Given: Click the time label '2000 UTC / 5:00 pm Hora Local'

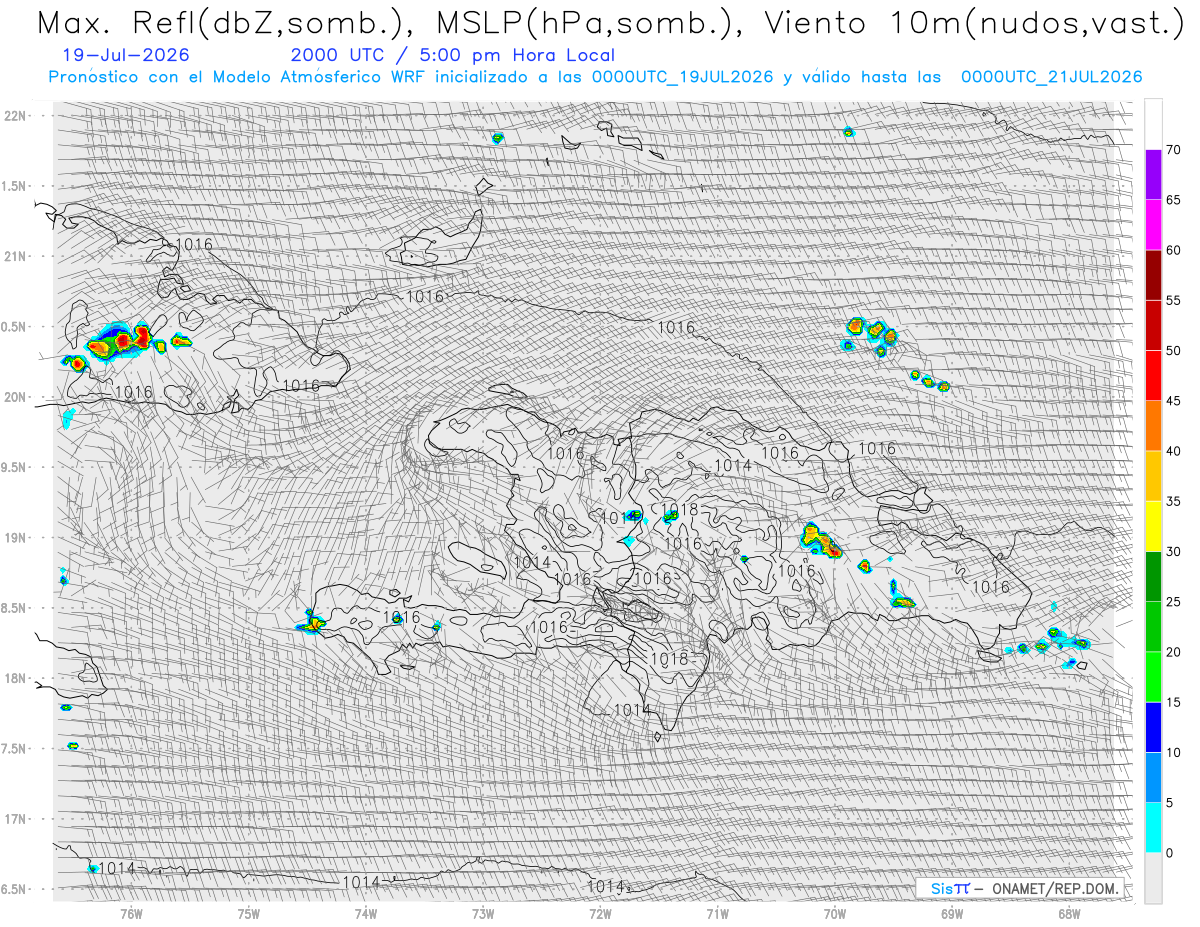Looking at the screenshot, I should click(453, 56).
